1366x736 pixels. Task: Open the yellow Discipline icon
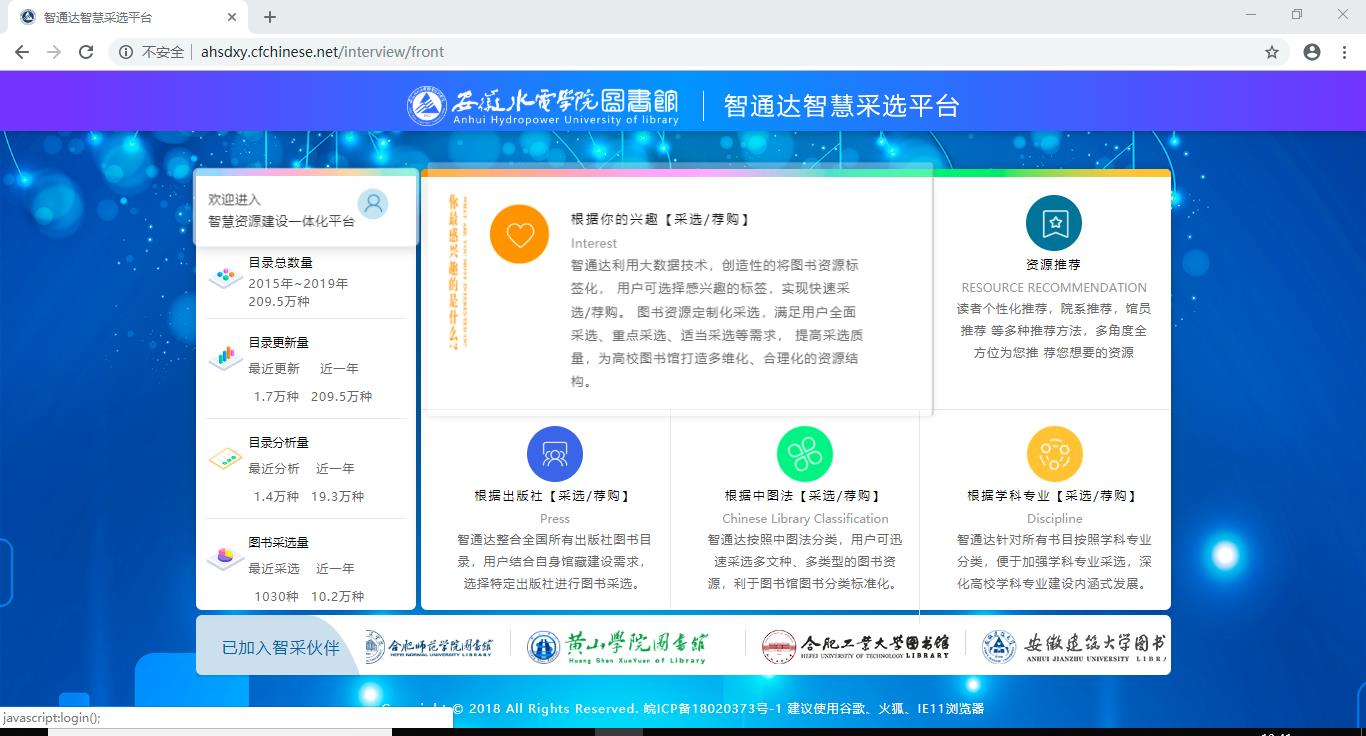point(1054,454)
